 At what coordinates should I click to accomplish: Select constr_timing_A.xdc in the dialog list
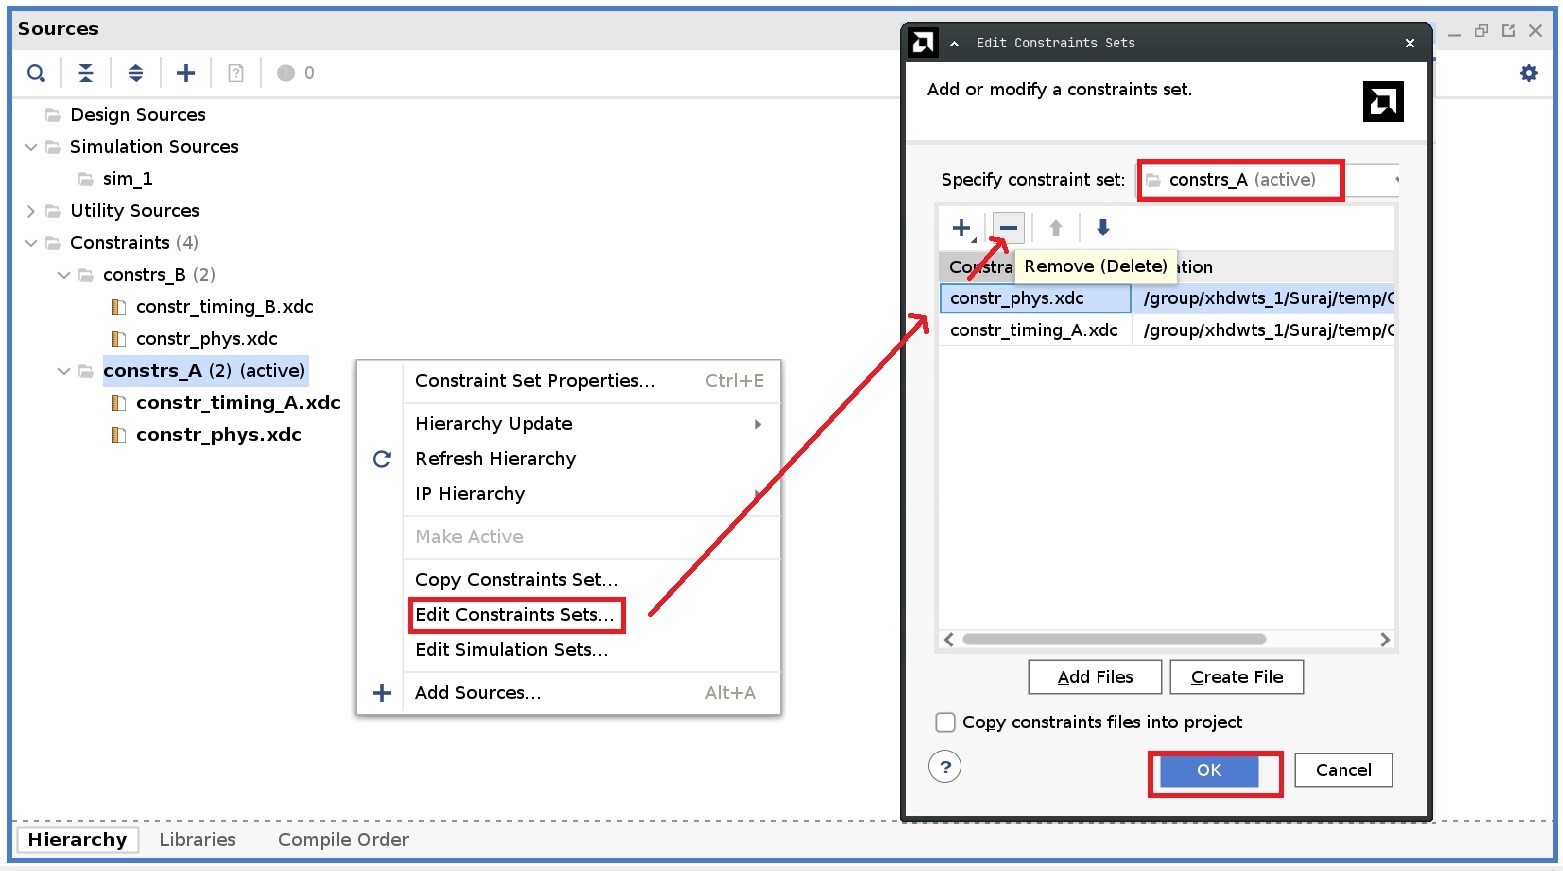click(1035, 330)
